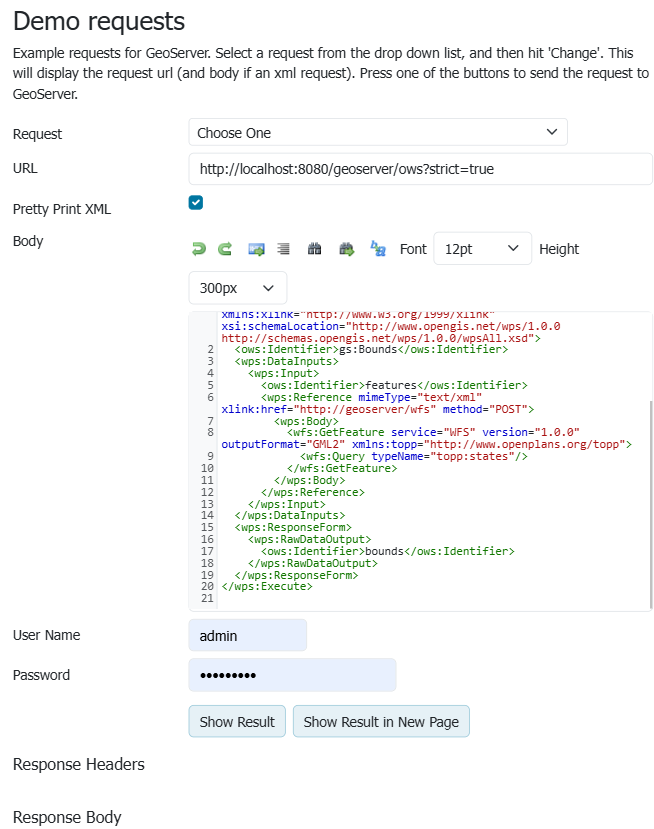Open search with the binoculars icon

314,249
